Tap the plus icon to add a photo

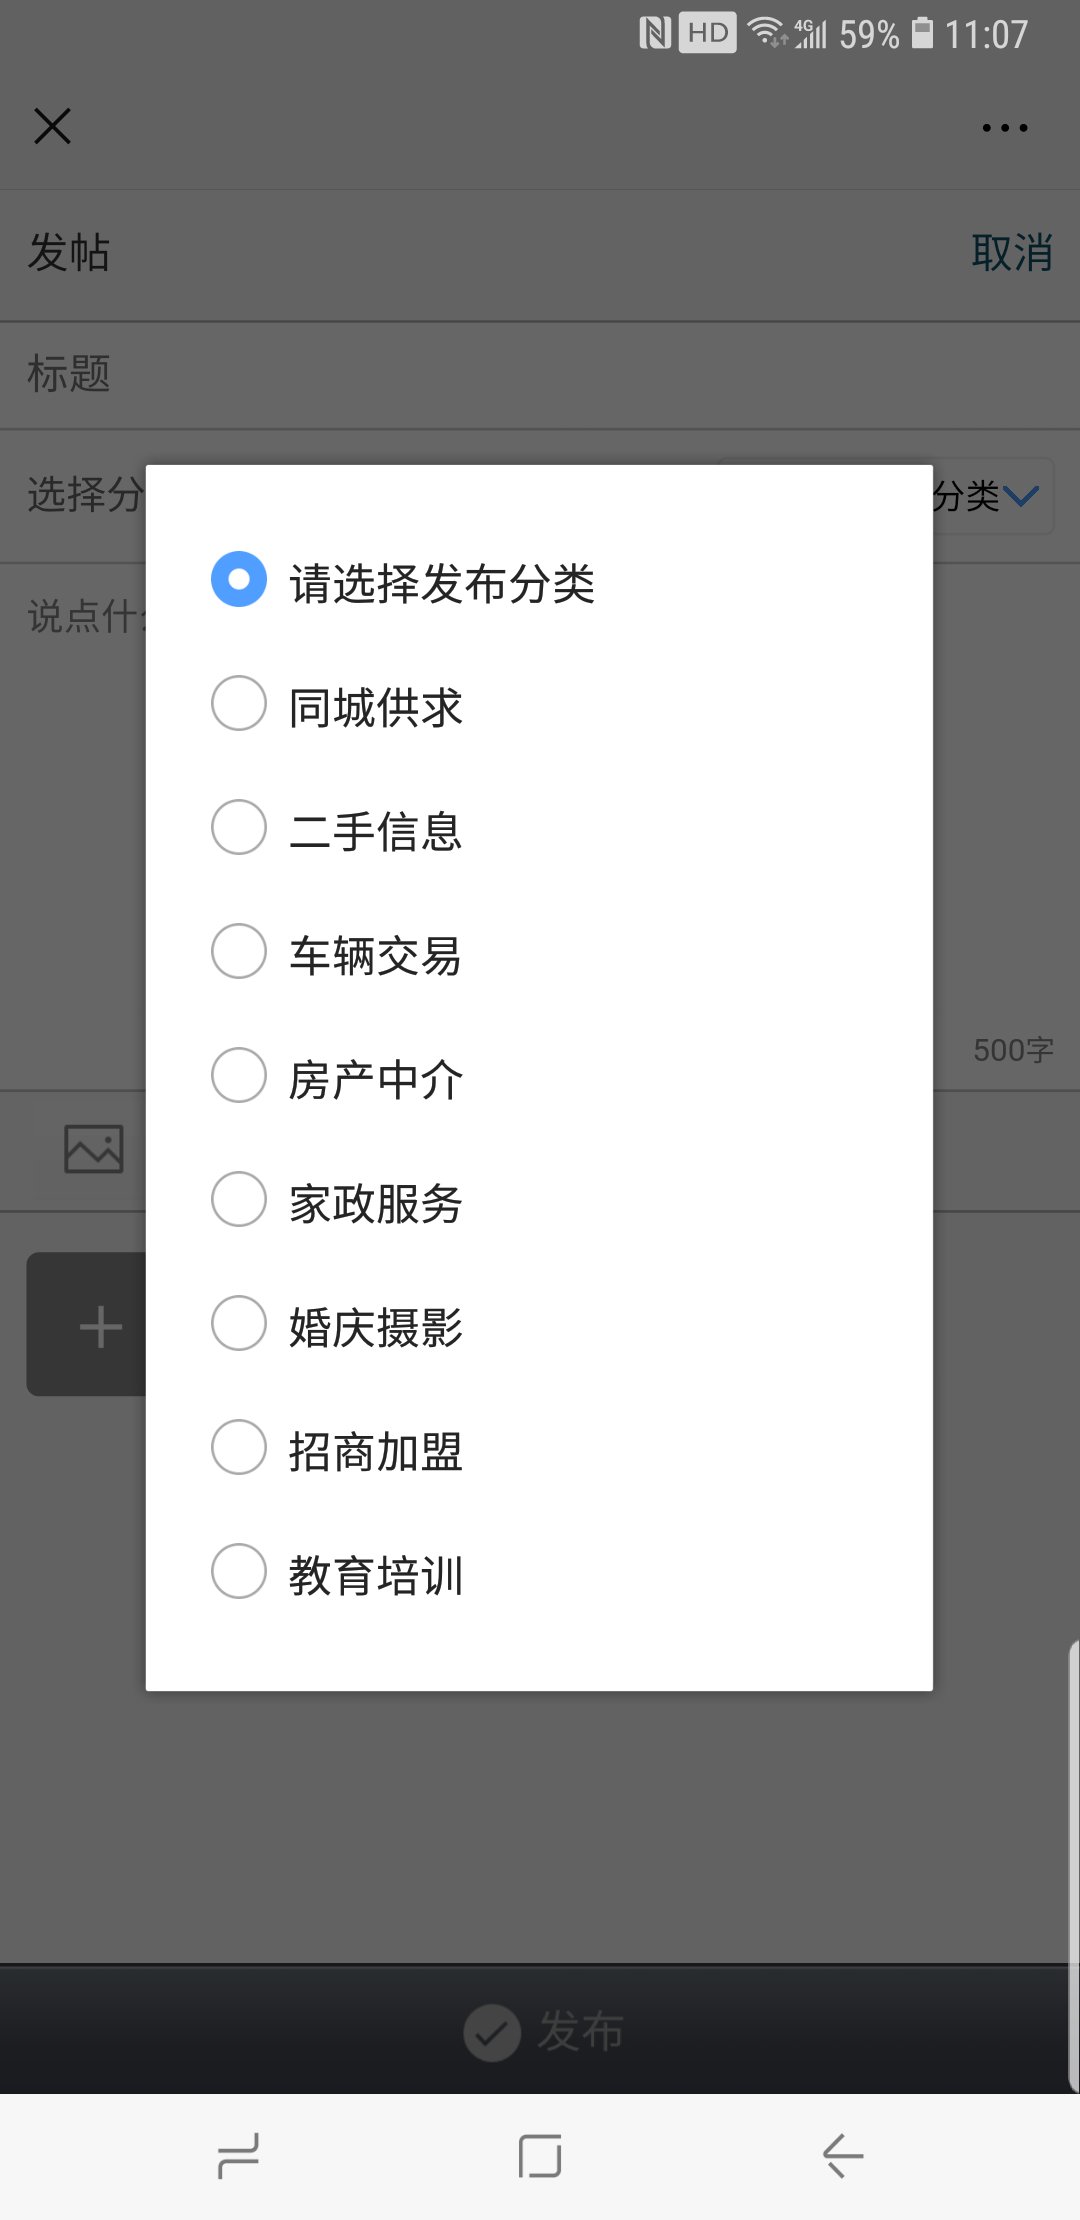click(x=99, y=1325)
